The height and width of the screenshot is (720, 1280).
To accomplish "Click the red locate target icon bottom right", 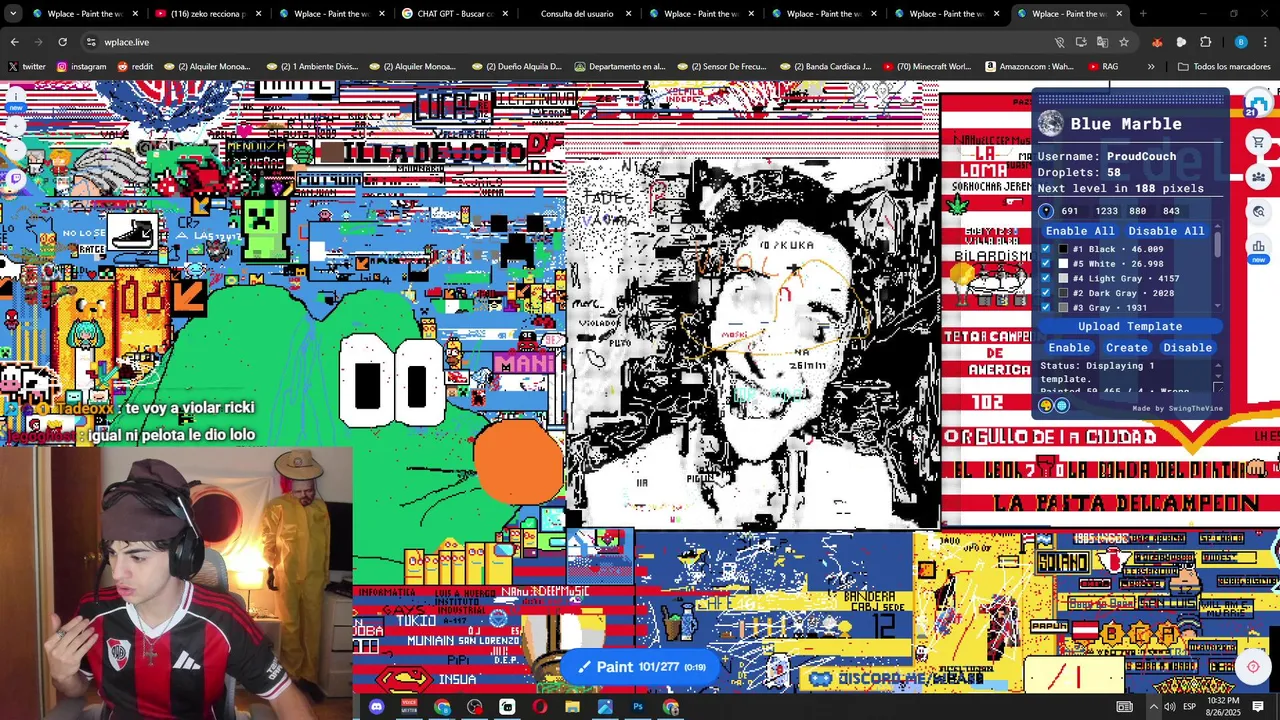I will click(x=1253, y=667).
